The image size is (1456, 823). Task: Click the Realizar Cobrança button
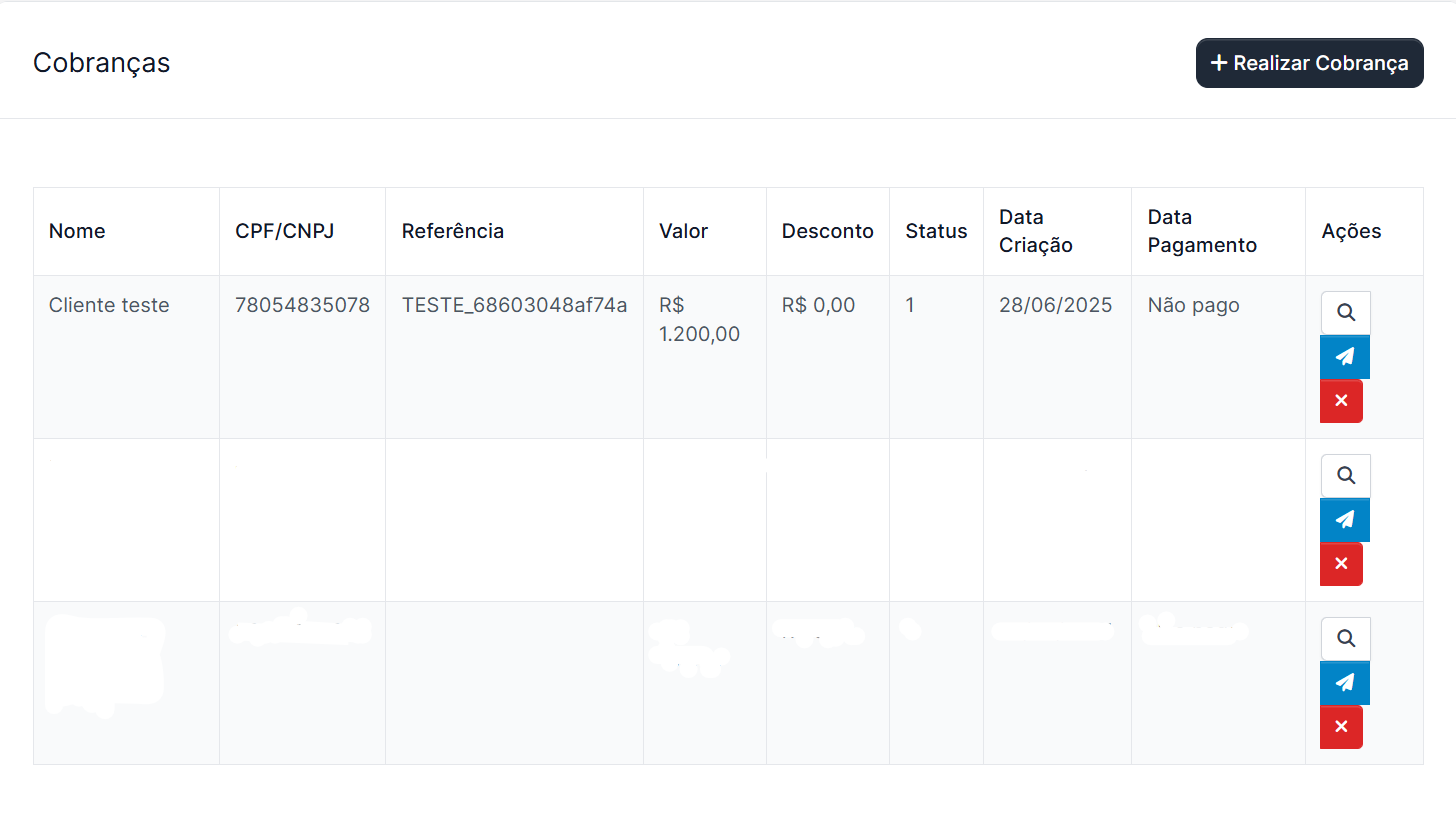[1309, 63]
